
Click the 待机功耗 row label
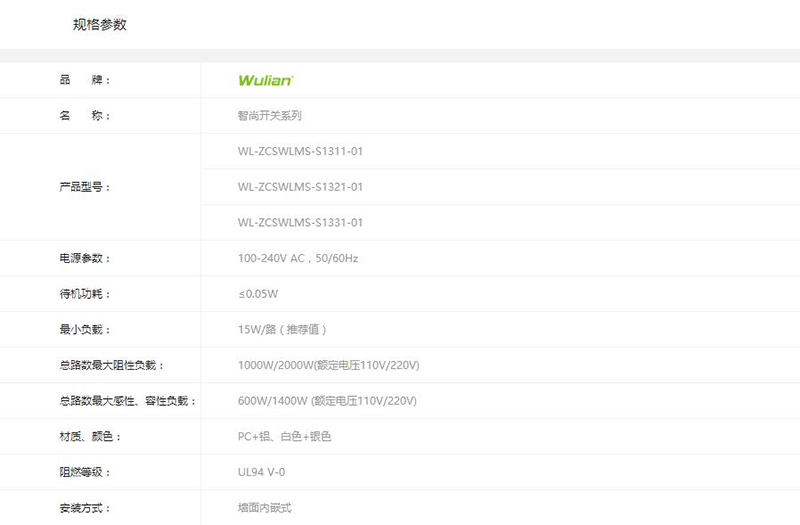pyautogui.click(x=85, y=294)
